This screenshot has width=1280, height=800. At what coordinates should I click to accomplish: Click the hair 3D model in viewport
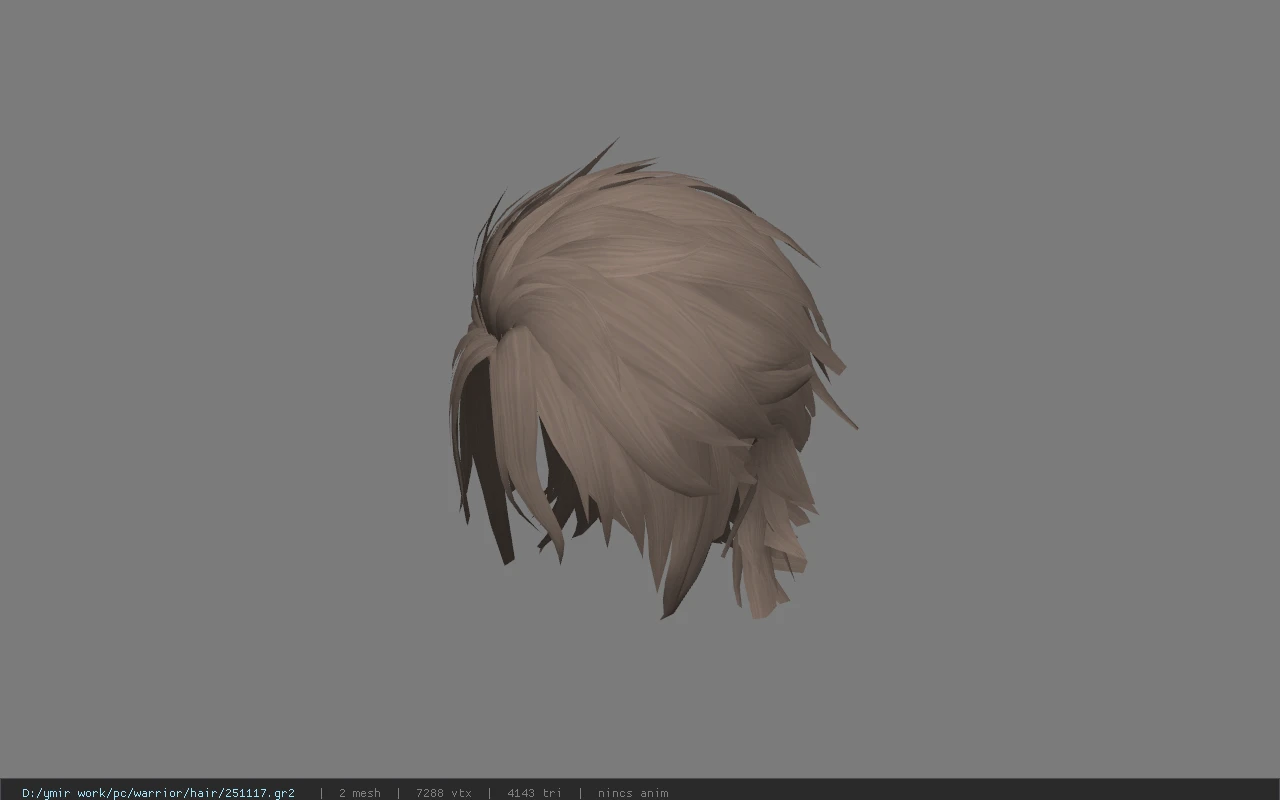point(652,380)
